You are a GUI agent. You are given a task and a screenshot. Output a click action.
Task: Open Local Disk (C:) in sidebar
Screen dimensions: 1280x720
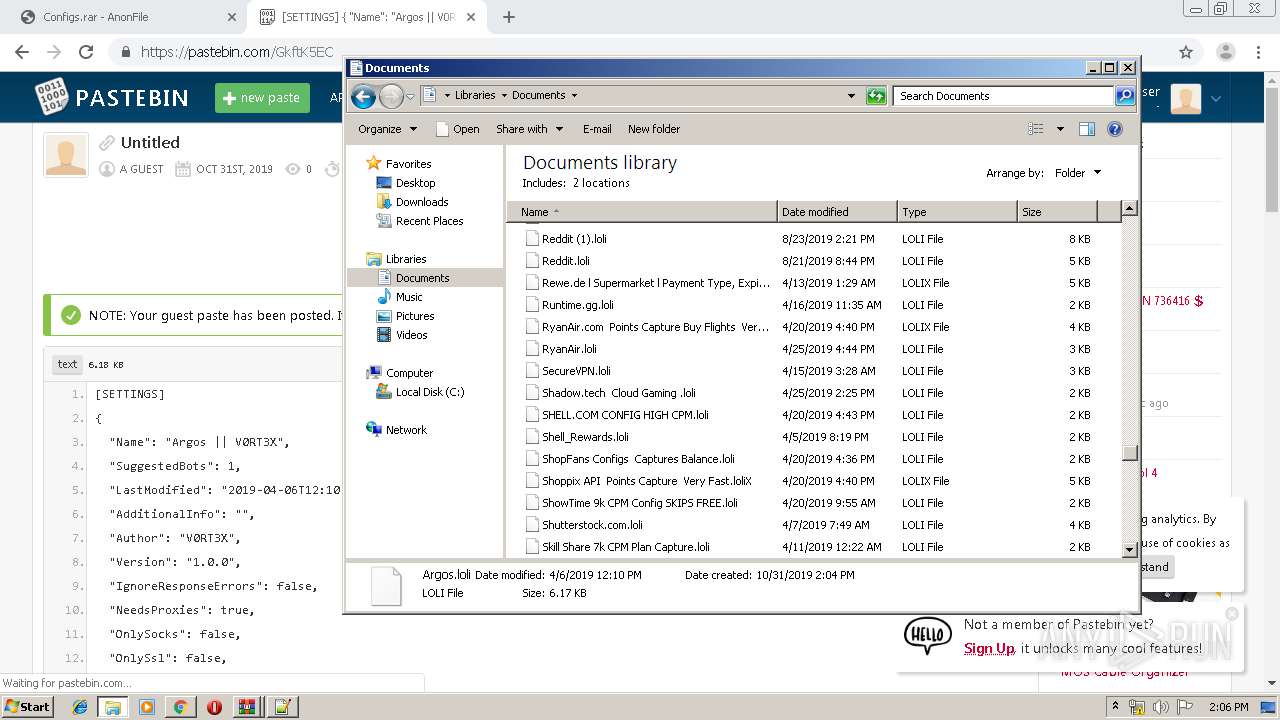pyautogui.click(x=429, y=392)
